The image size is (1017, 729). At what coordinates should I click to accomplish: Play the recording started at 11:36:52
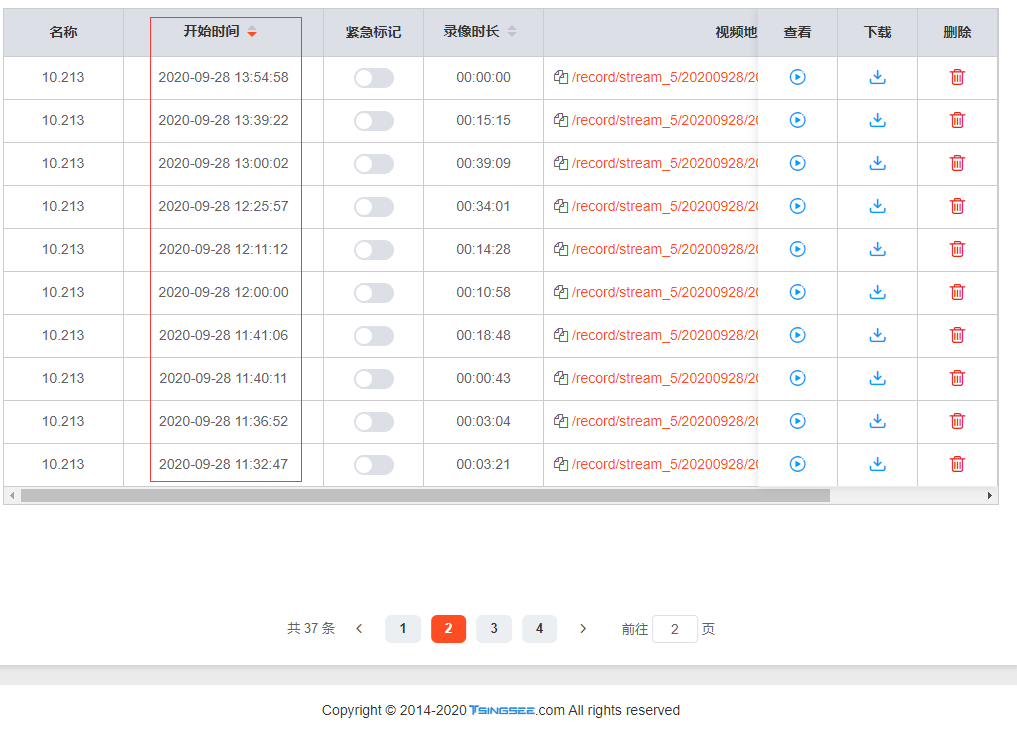(x=797, y=421)
